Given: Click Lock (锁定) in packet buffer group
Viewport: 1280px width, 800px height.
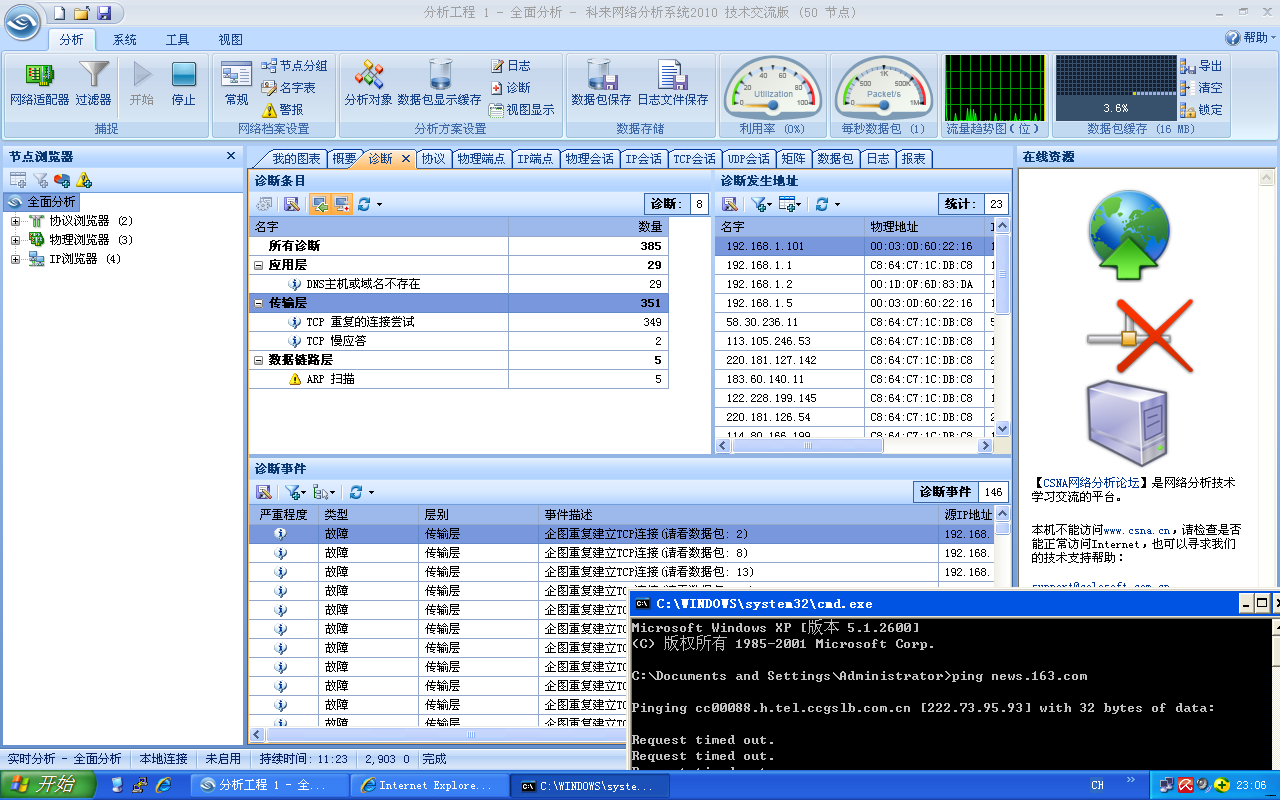Looking at the screenshot, I should 1201,110.
